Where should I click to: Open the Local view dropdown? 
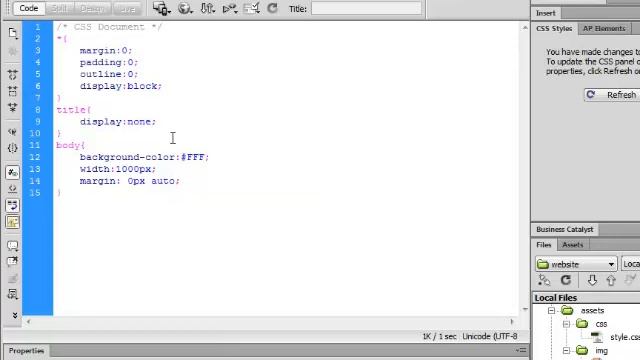pyautogui.click(x=631, y=264)
